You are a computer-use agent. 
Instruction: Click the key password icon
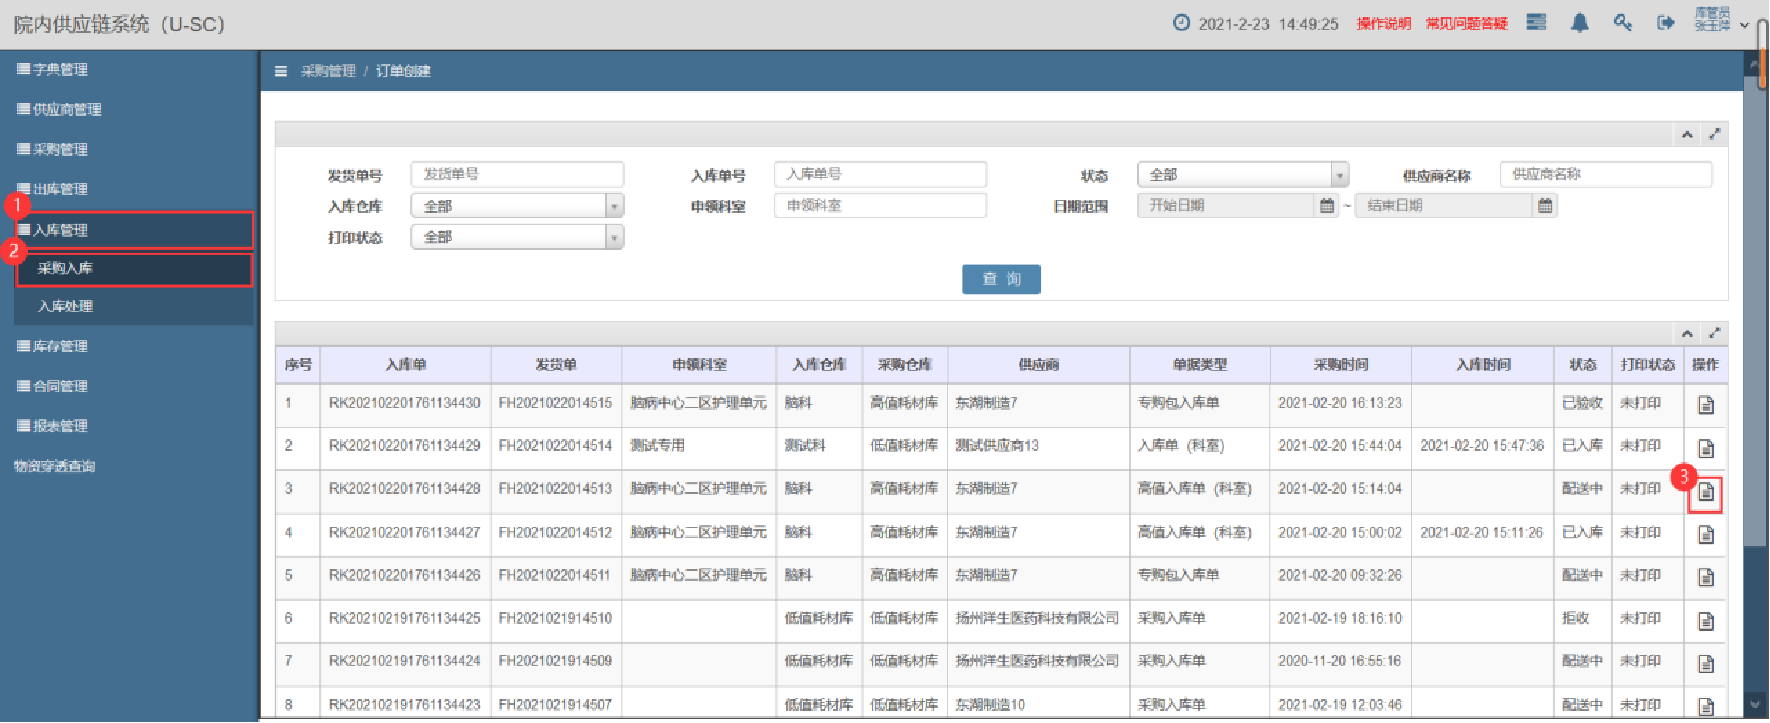(x=1622, y=23)
